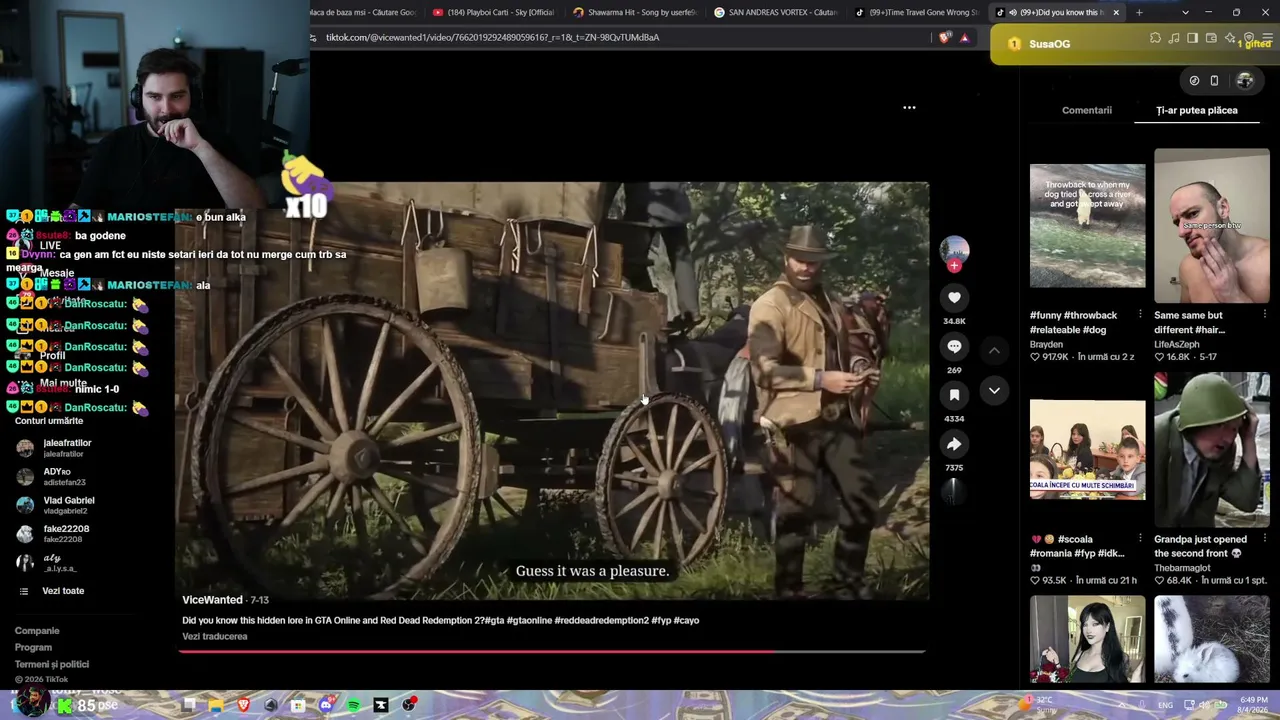Open comments via the speech bubble icon
The image size is (1280, 720).
pyautogui.click(x=954, y=346)
